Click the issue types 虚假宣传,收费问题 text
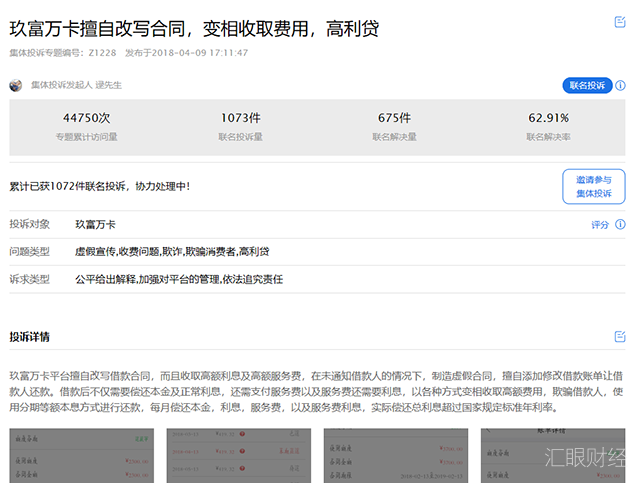 [172, 252]
